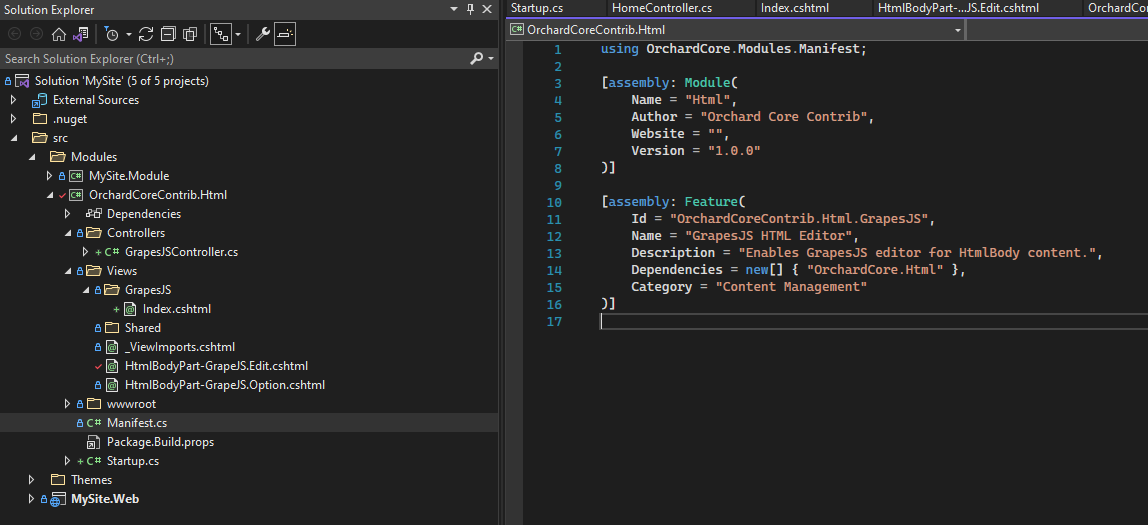
Task: Switch to HtmlBodyPart-...JS.Edit.cshtml tab
Action: 958,8
